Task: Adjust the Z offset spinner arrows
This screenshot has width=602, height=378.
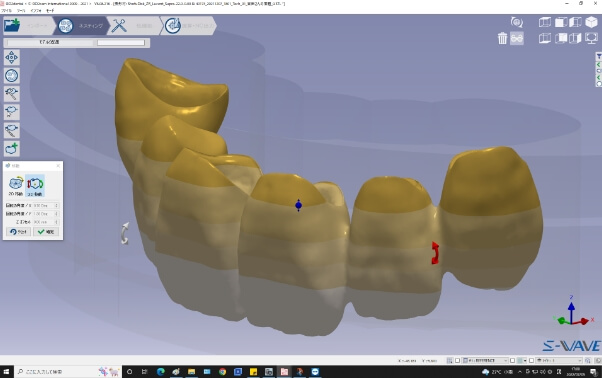Action: pyautogui.click(x=57, y=222)
